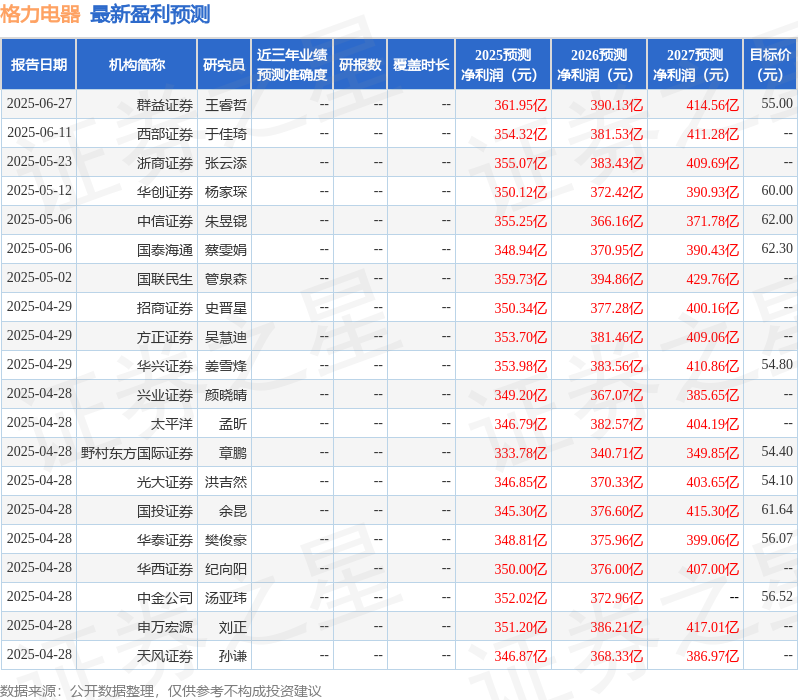
Task: Click researcher name 王睿哲
Action: pos(226,105)
